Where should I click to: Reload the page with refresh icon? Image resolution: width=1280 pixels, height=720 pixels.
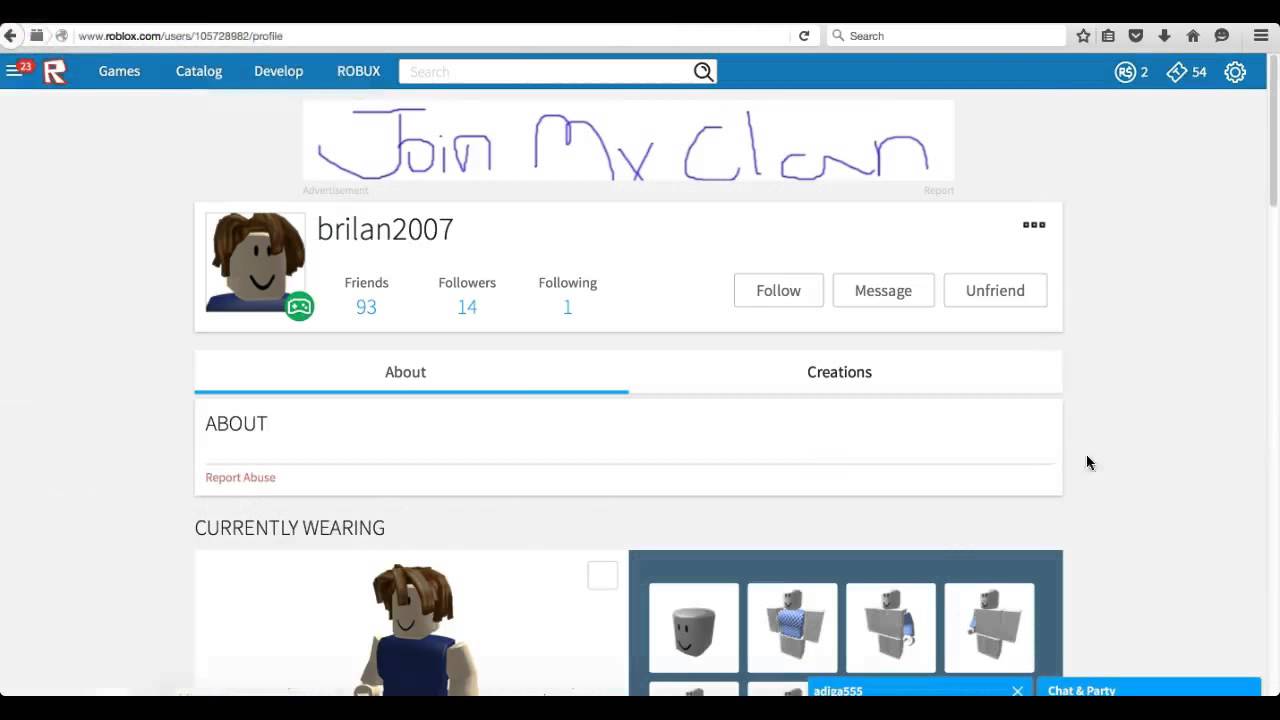(804, 36)
